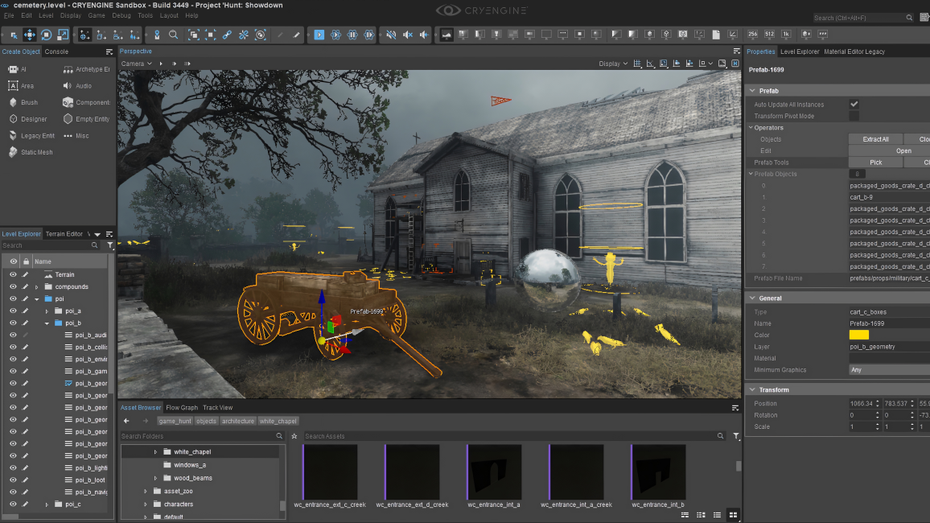This screenshot has width=930, height=523.
Task: Select the Move tool in toolbar
Action: point(30,35)
